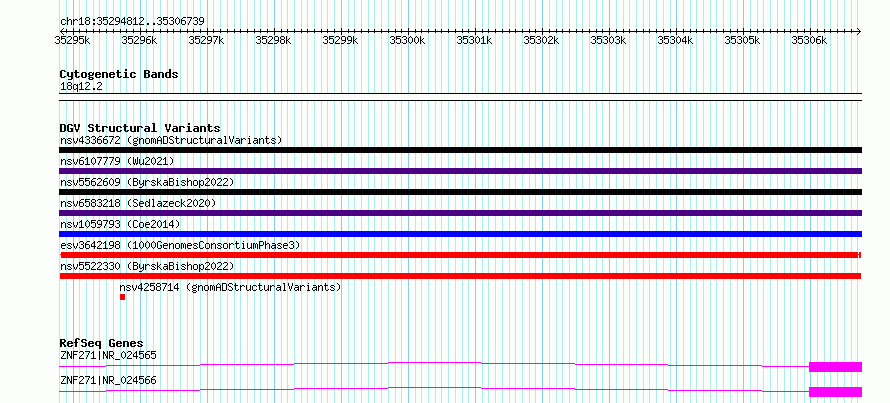Screen dimensions: 890x403
Task: Open variant nsv6583218 (Sedlazeck2020) label
Action: pos(138,203)
